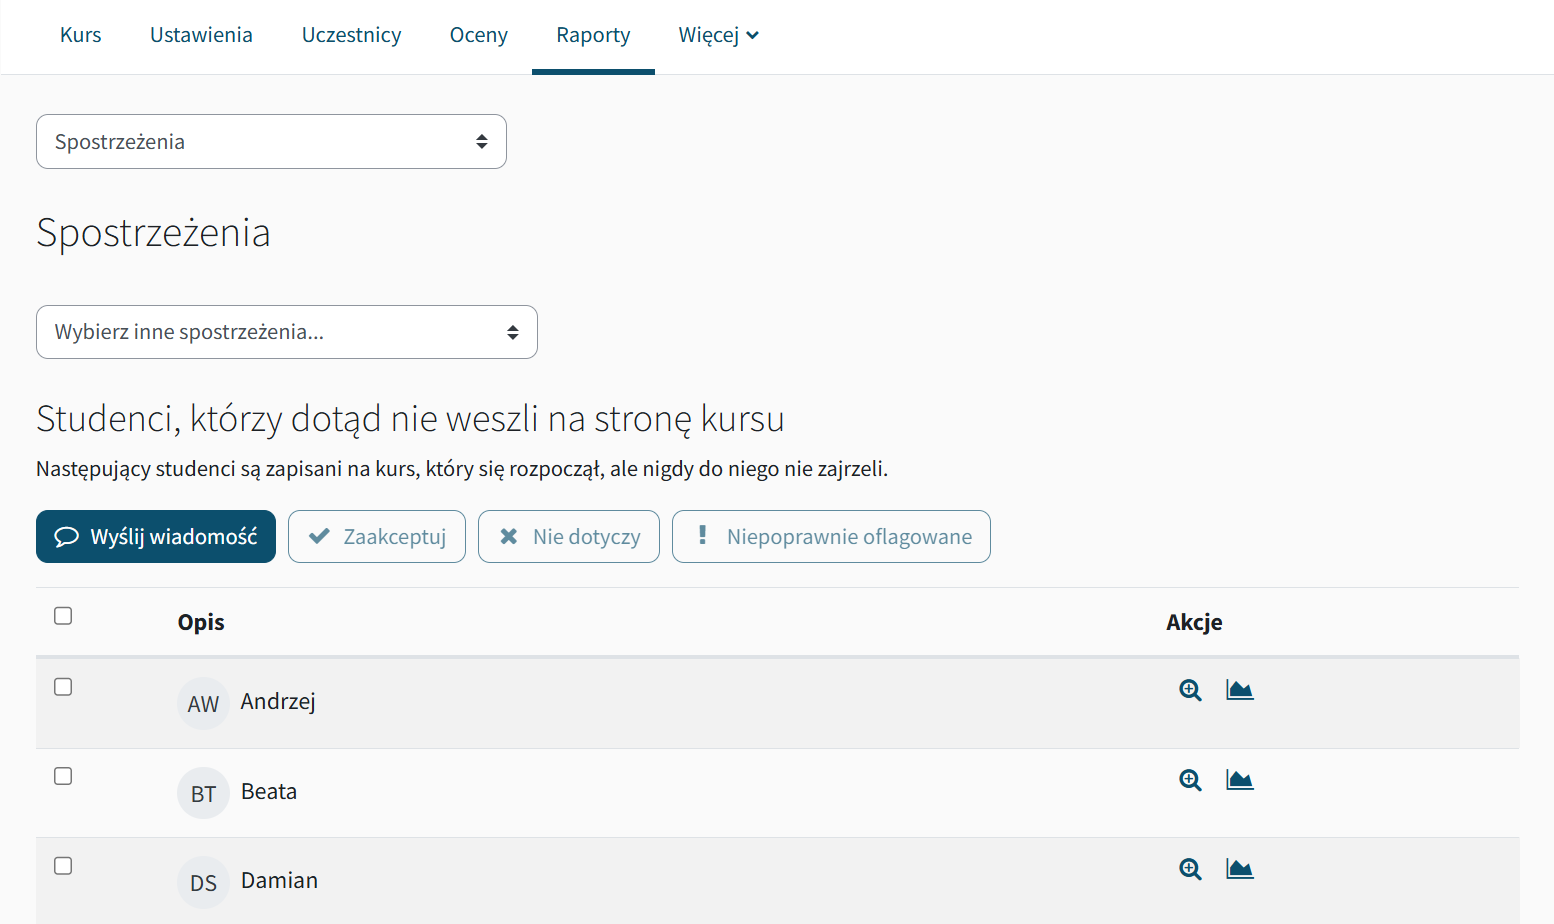Switch to the Ustawienia tab

(201, 36)
